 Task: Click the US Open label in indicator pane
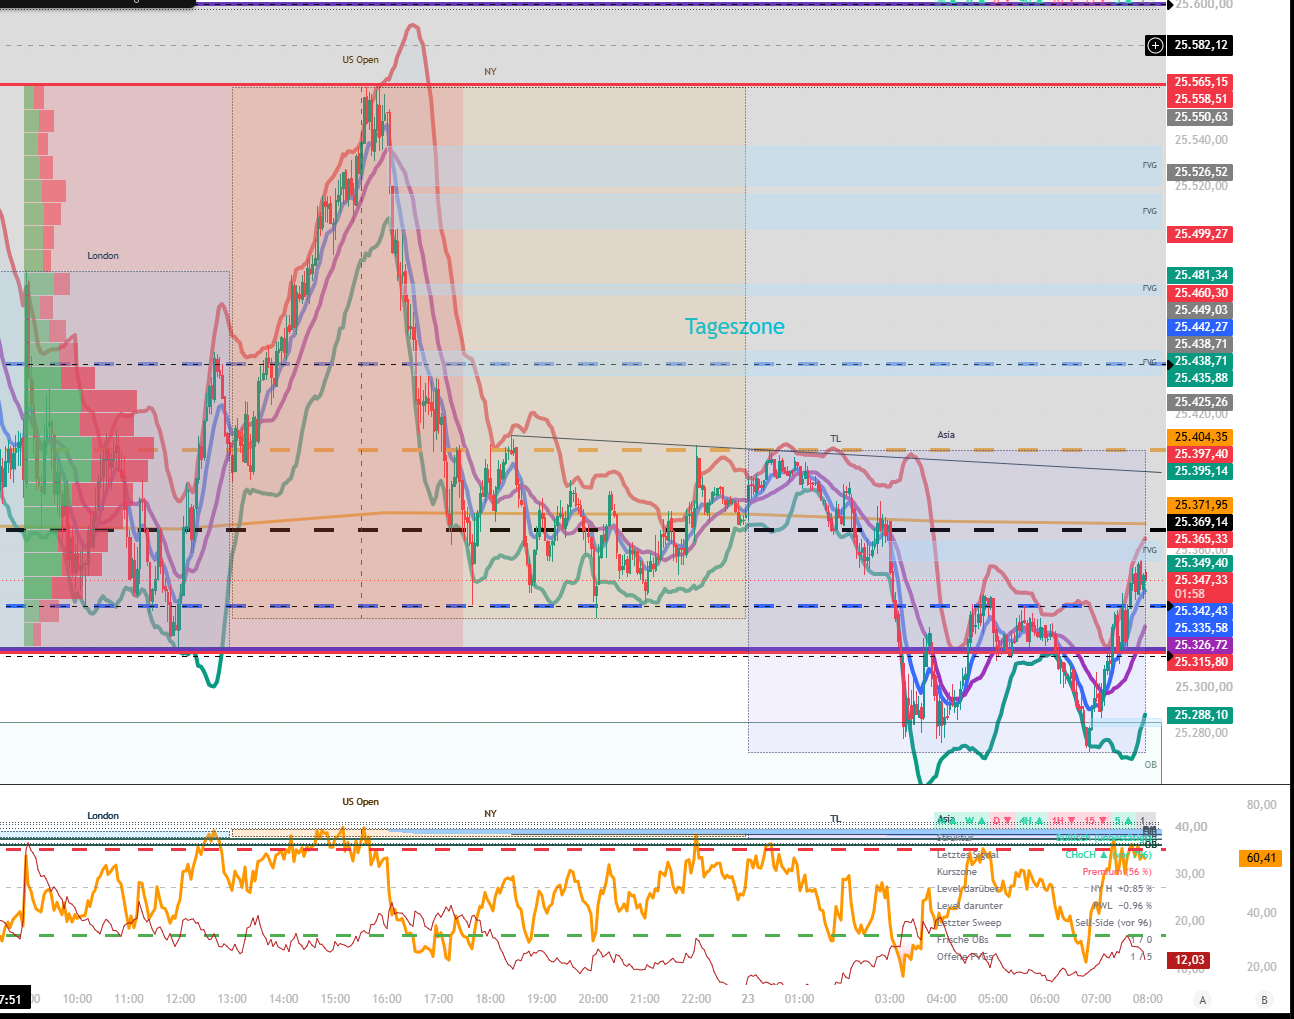point(360,802)
